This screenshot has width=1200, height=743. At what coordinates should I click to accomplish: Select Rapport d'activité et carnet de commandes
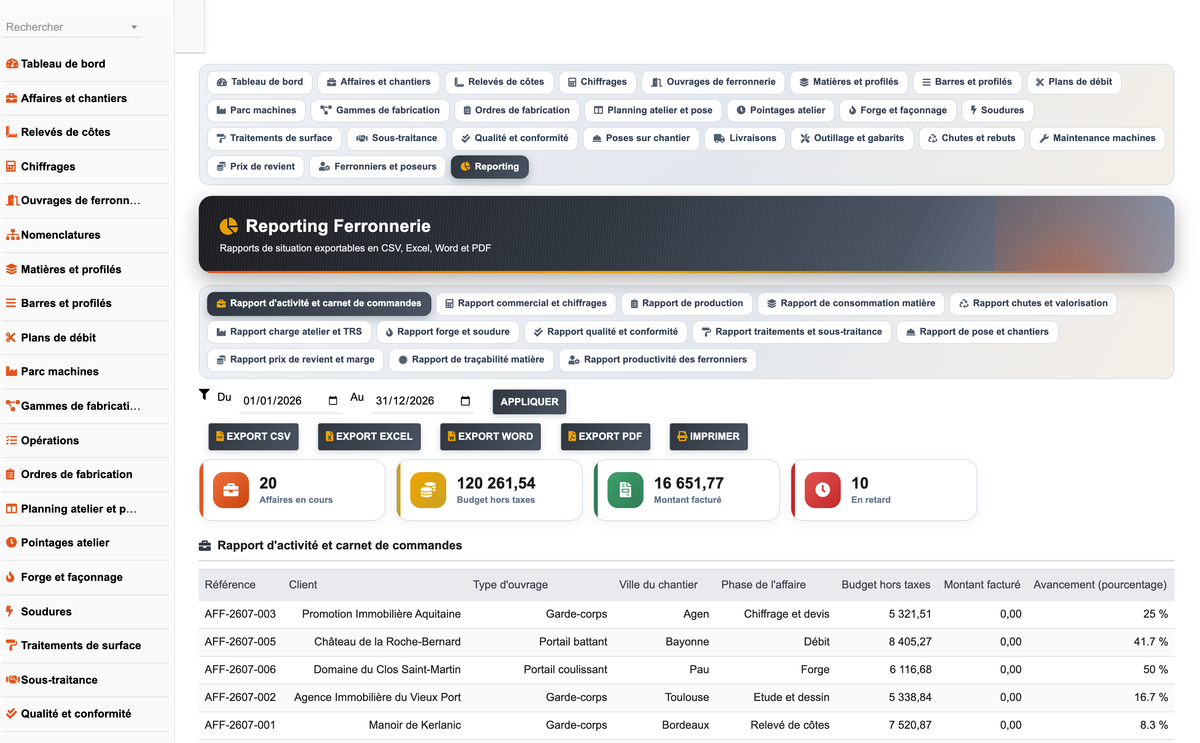click(319, 303)
